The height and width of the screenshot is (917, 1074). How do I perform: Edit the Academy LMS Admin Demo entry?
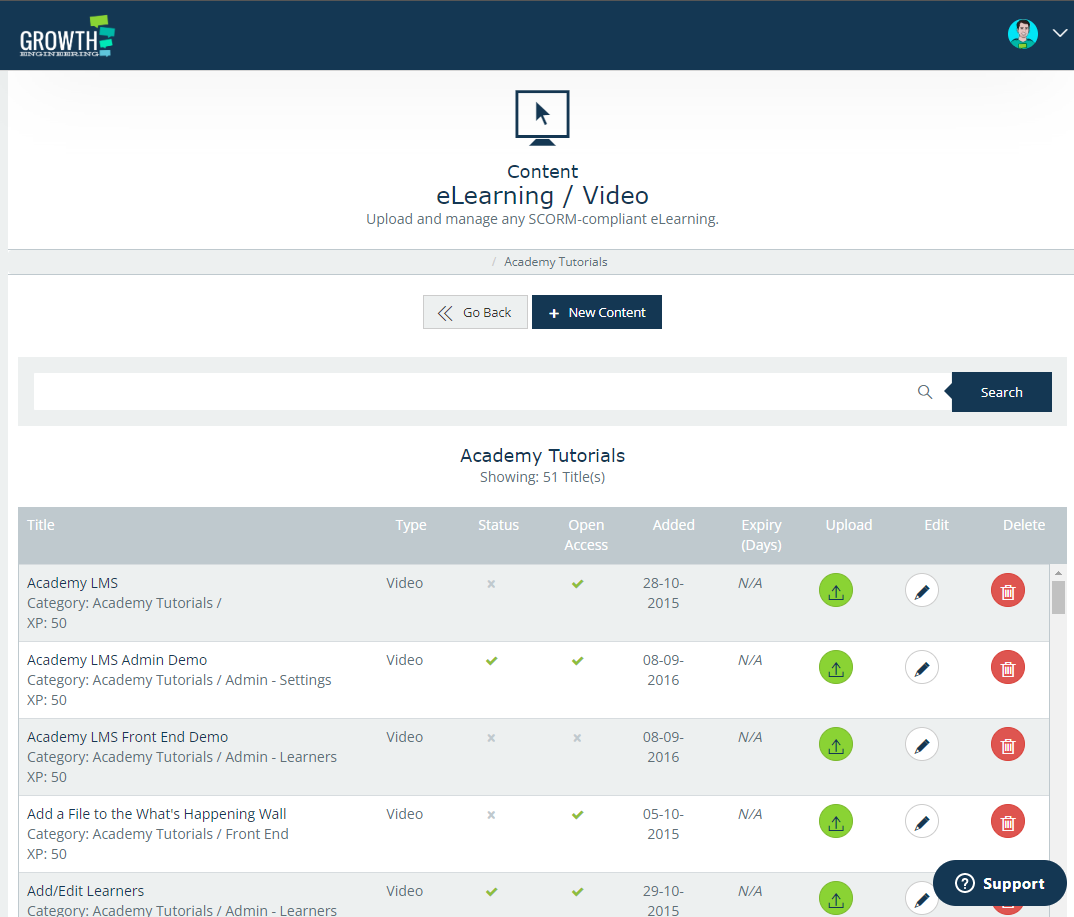click(x=922, y=668)
